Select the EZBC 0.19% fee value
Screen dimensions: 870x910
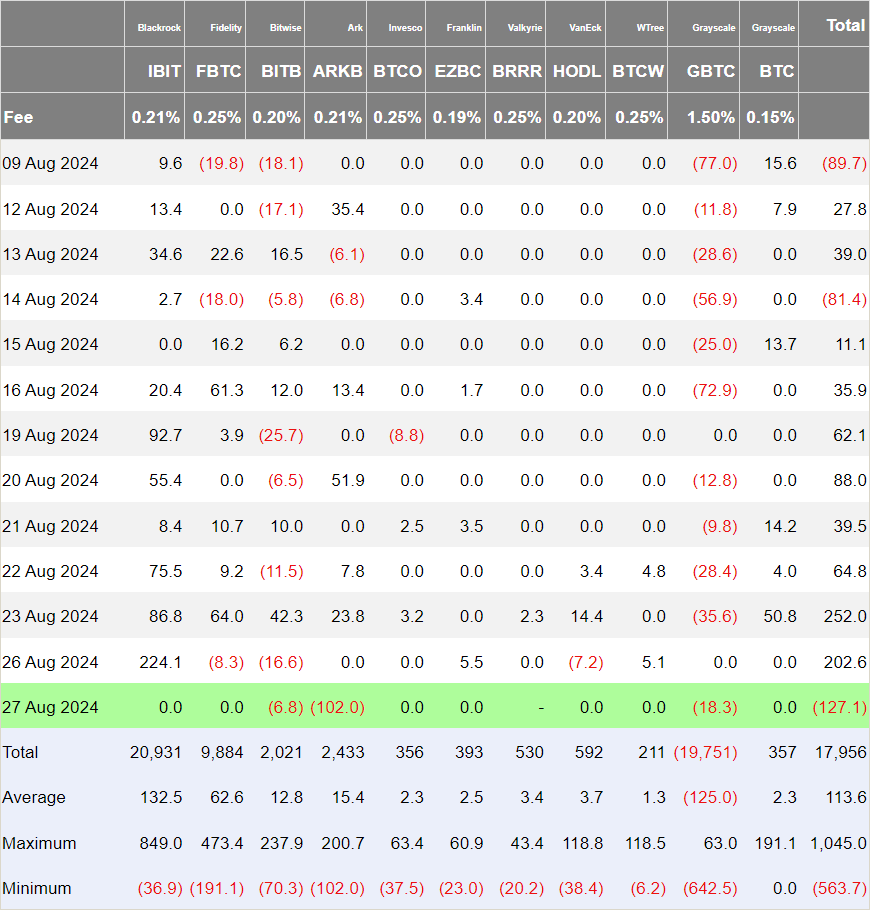point(457,117)
